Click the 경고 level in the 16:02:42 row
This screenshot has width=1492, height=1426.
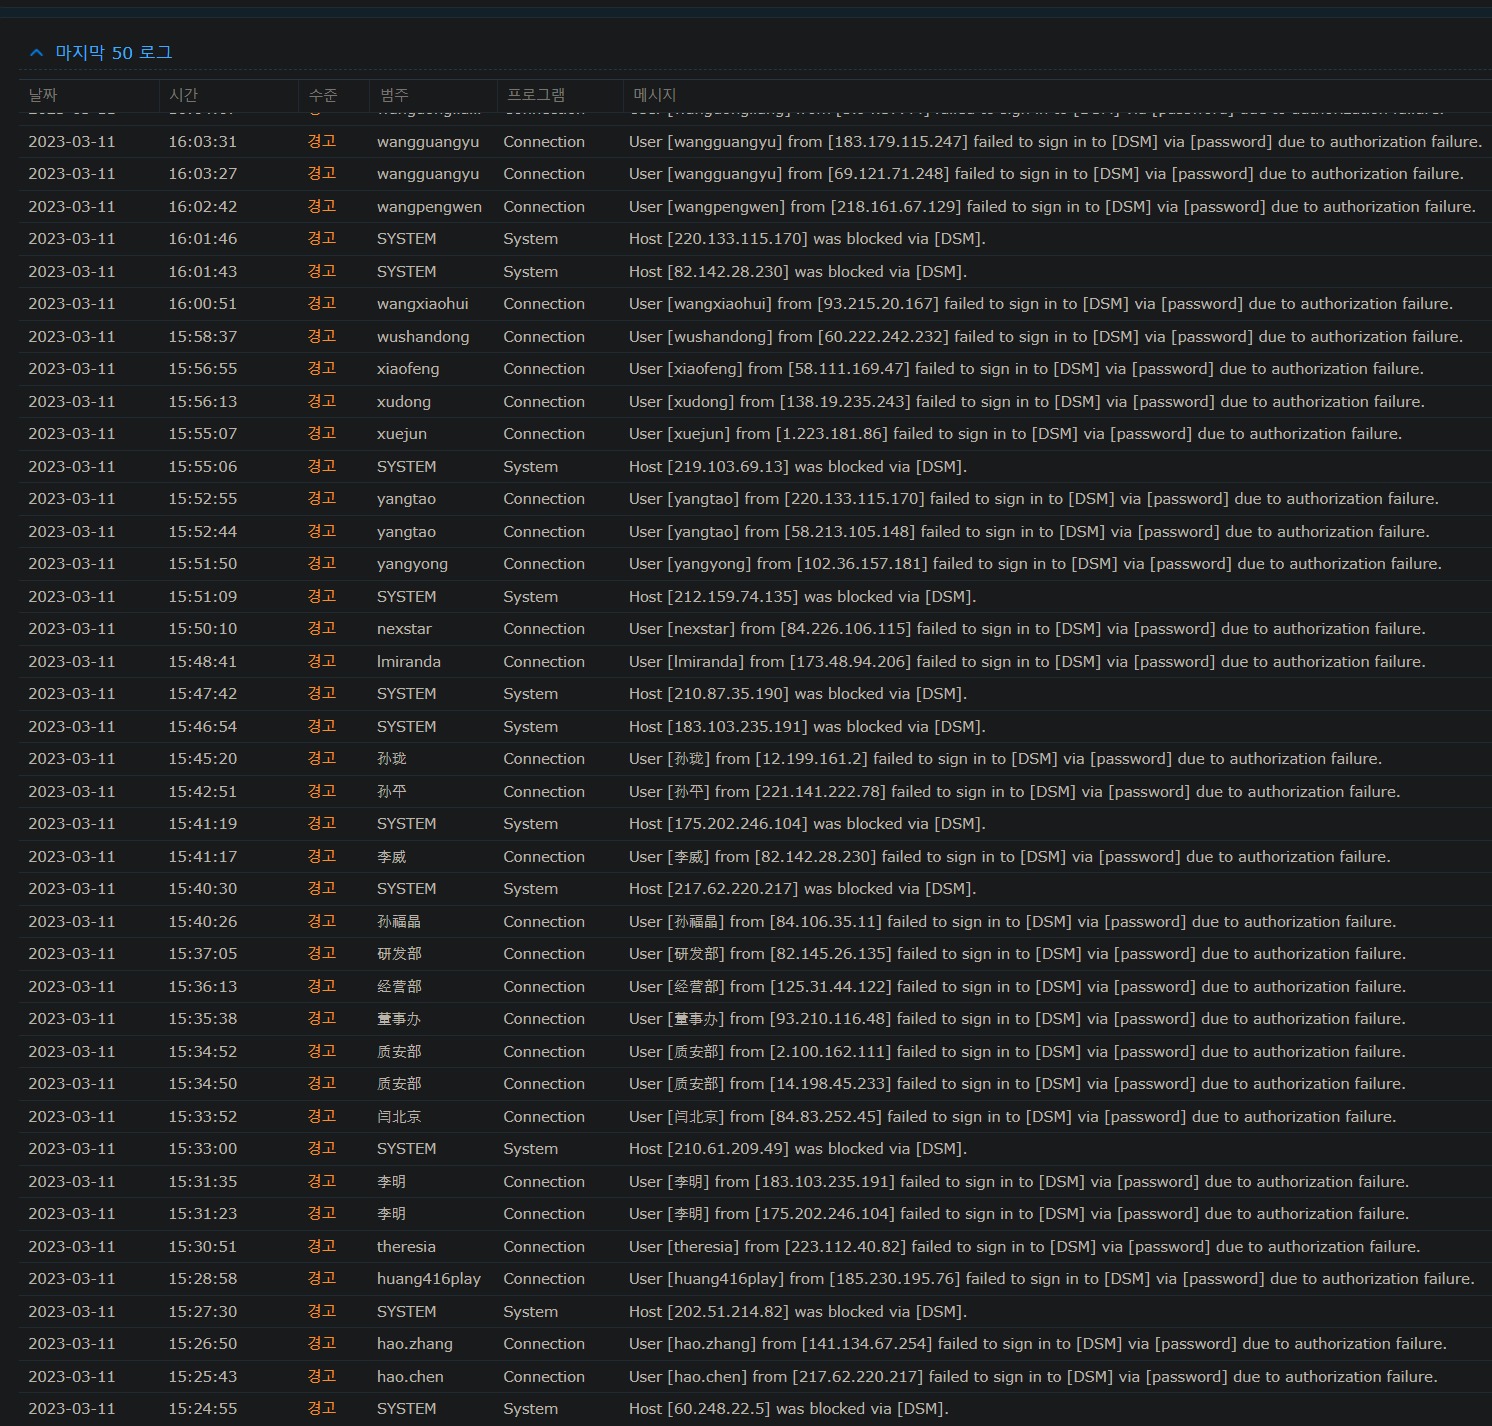tap(322, 207)
